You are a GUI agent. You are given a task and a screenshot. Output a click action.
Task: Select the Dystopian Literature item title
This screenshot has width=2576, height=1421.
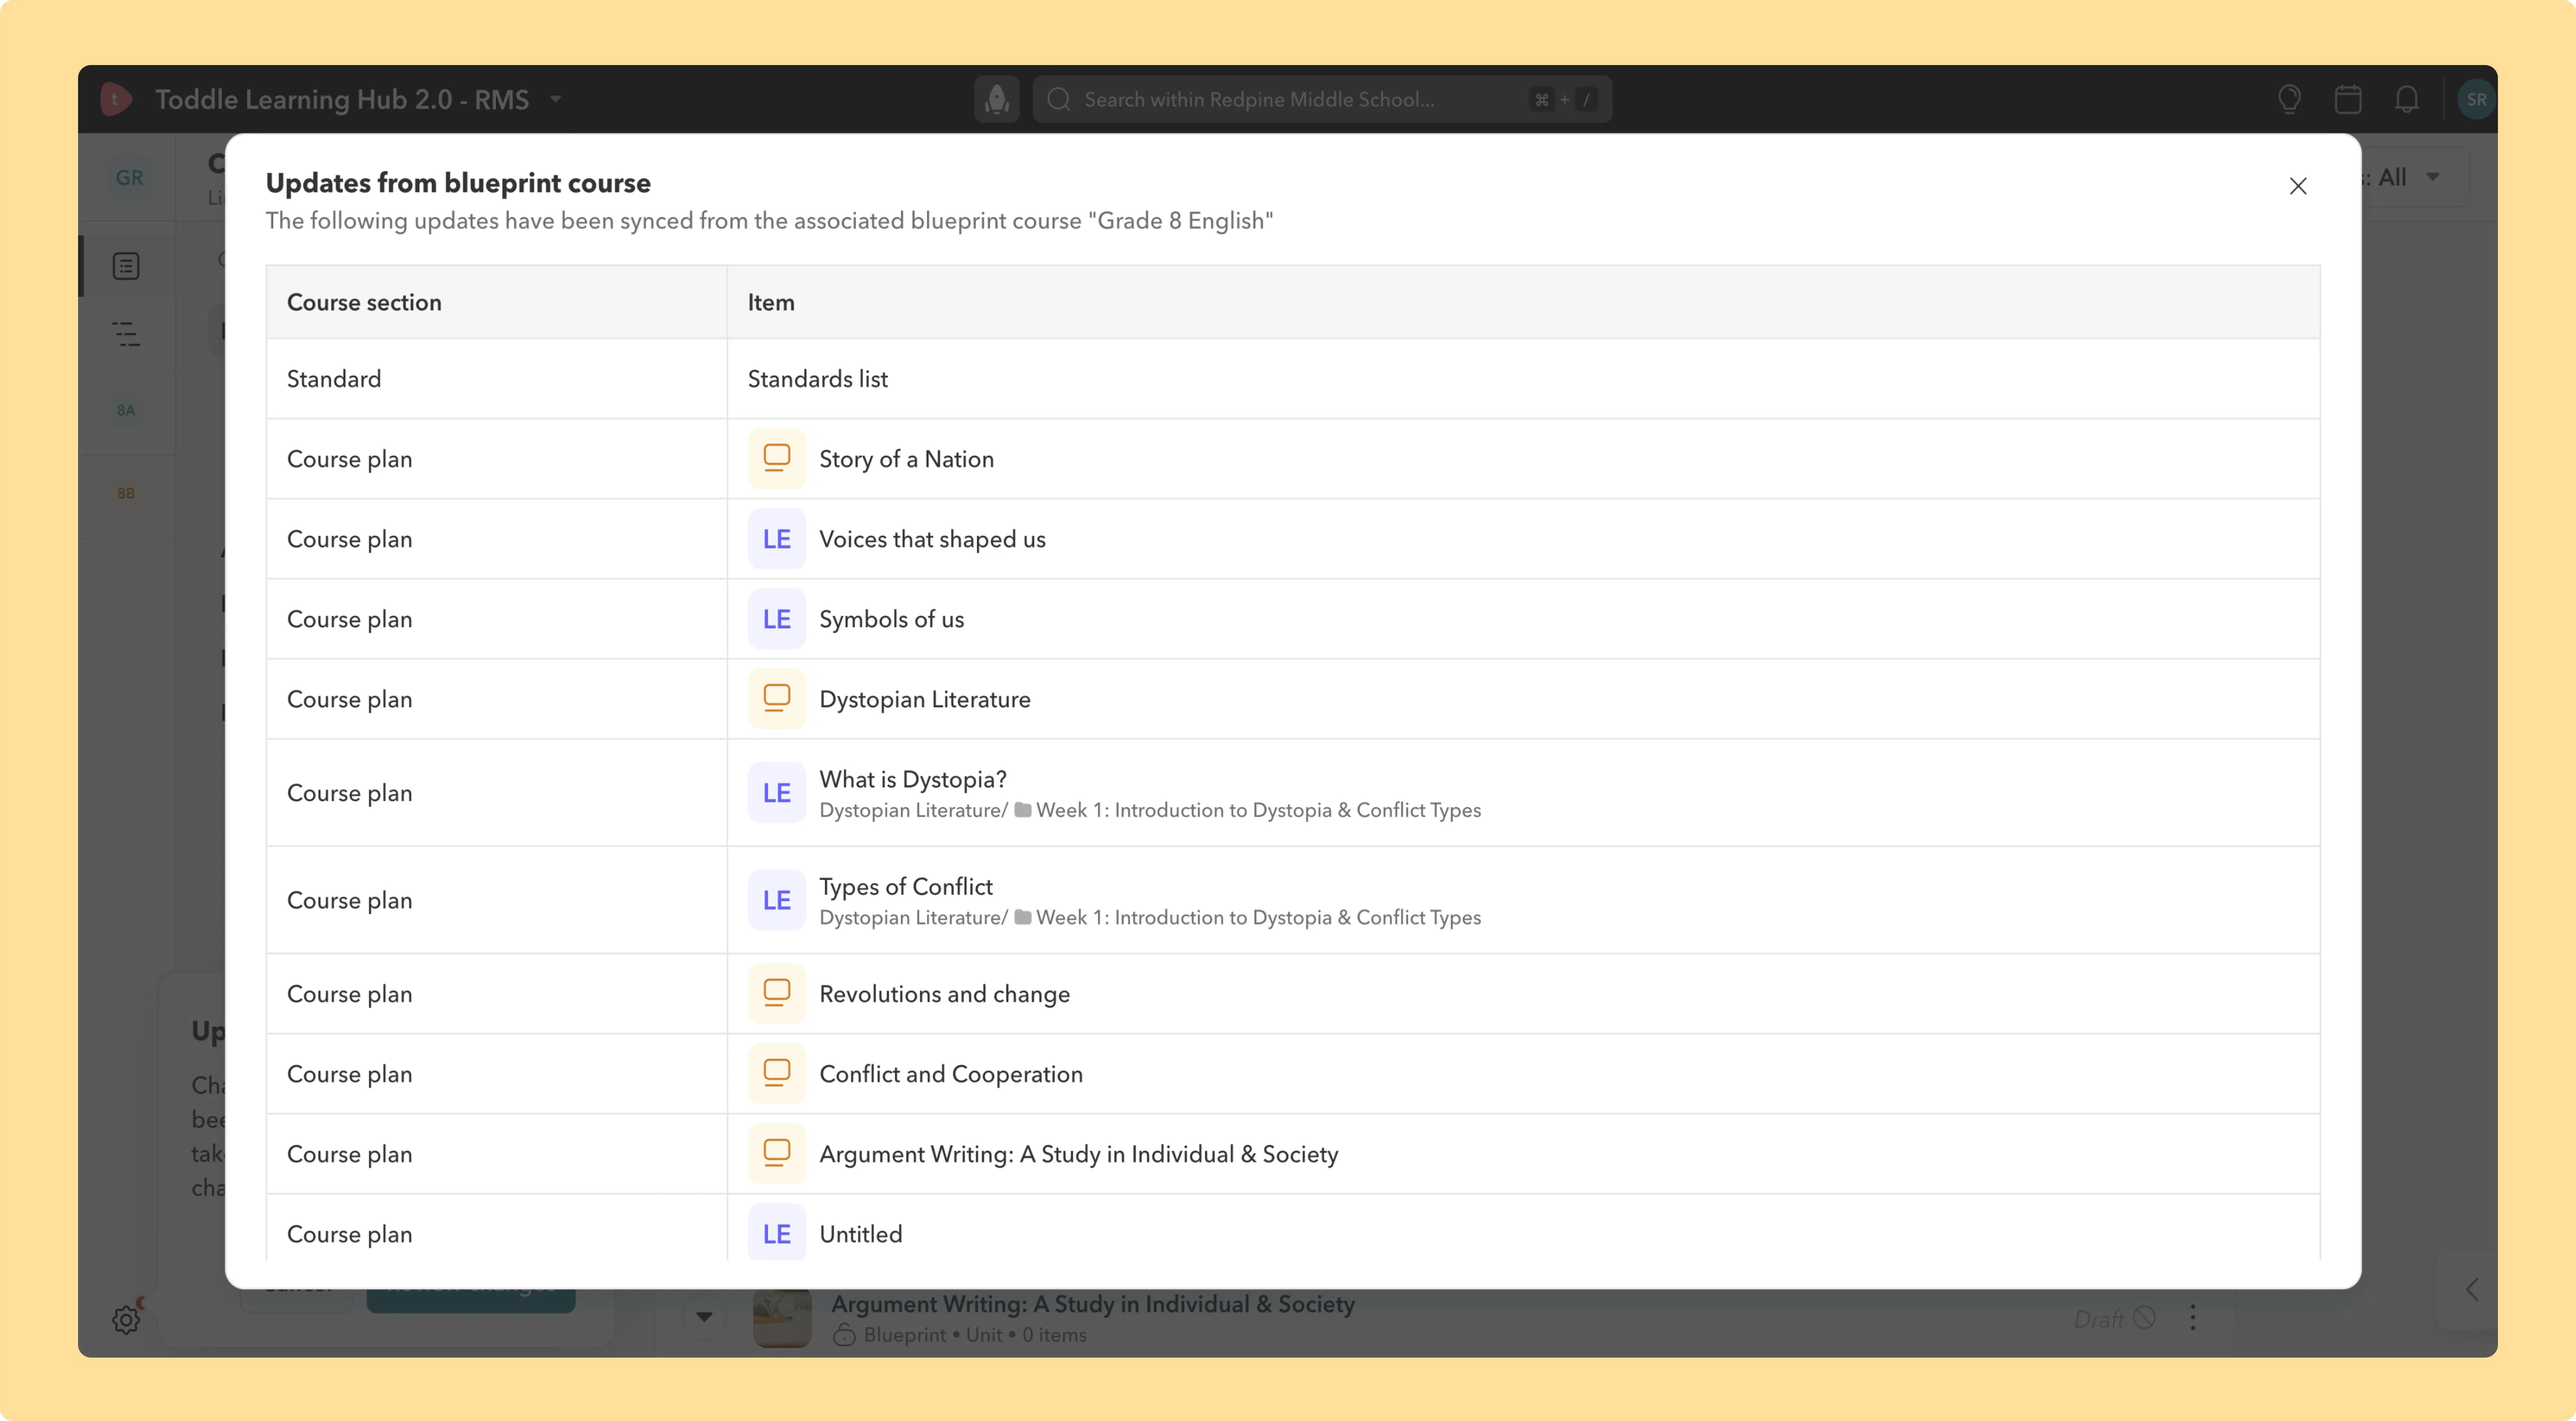[924, 699]
